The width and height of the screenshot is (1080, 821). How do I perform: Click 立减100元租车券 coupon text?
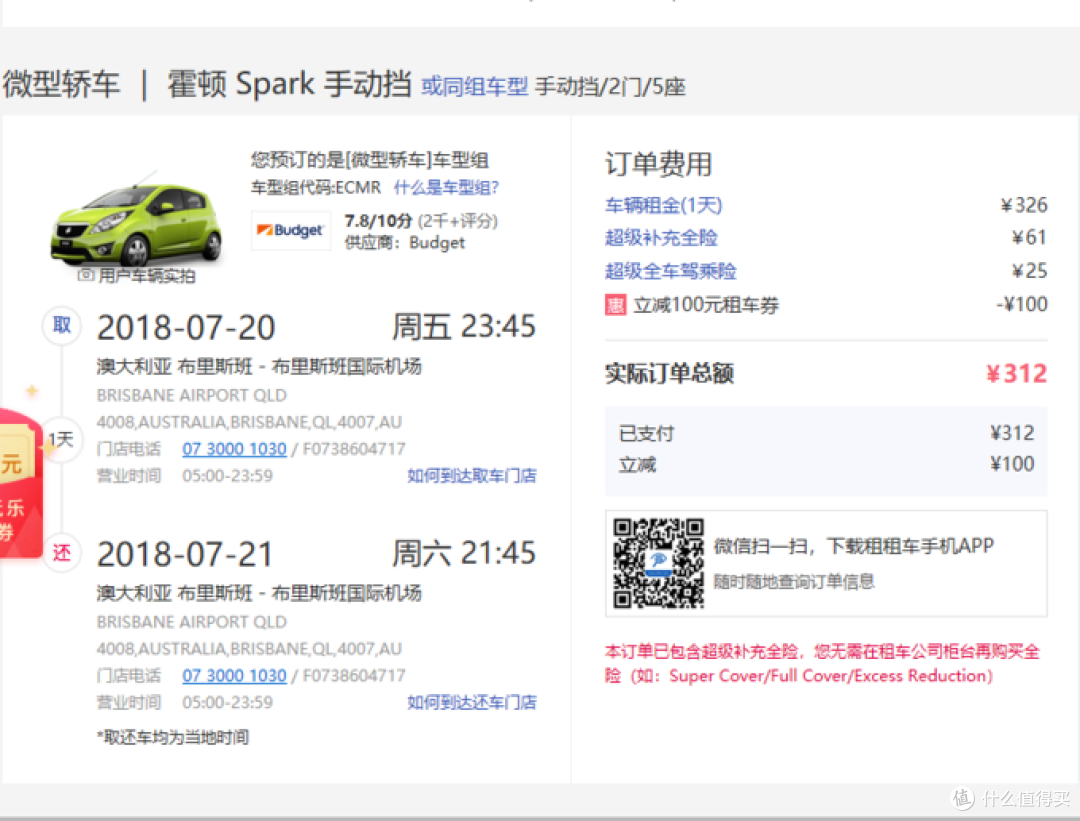(706, 304)
